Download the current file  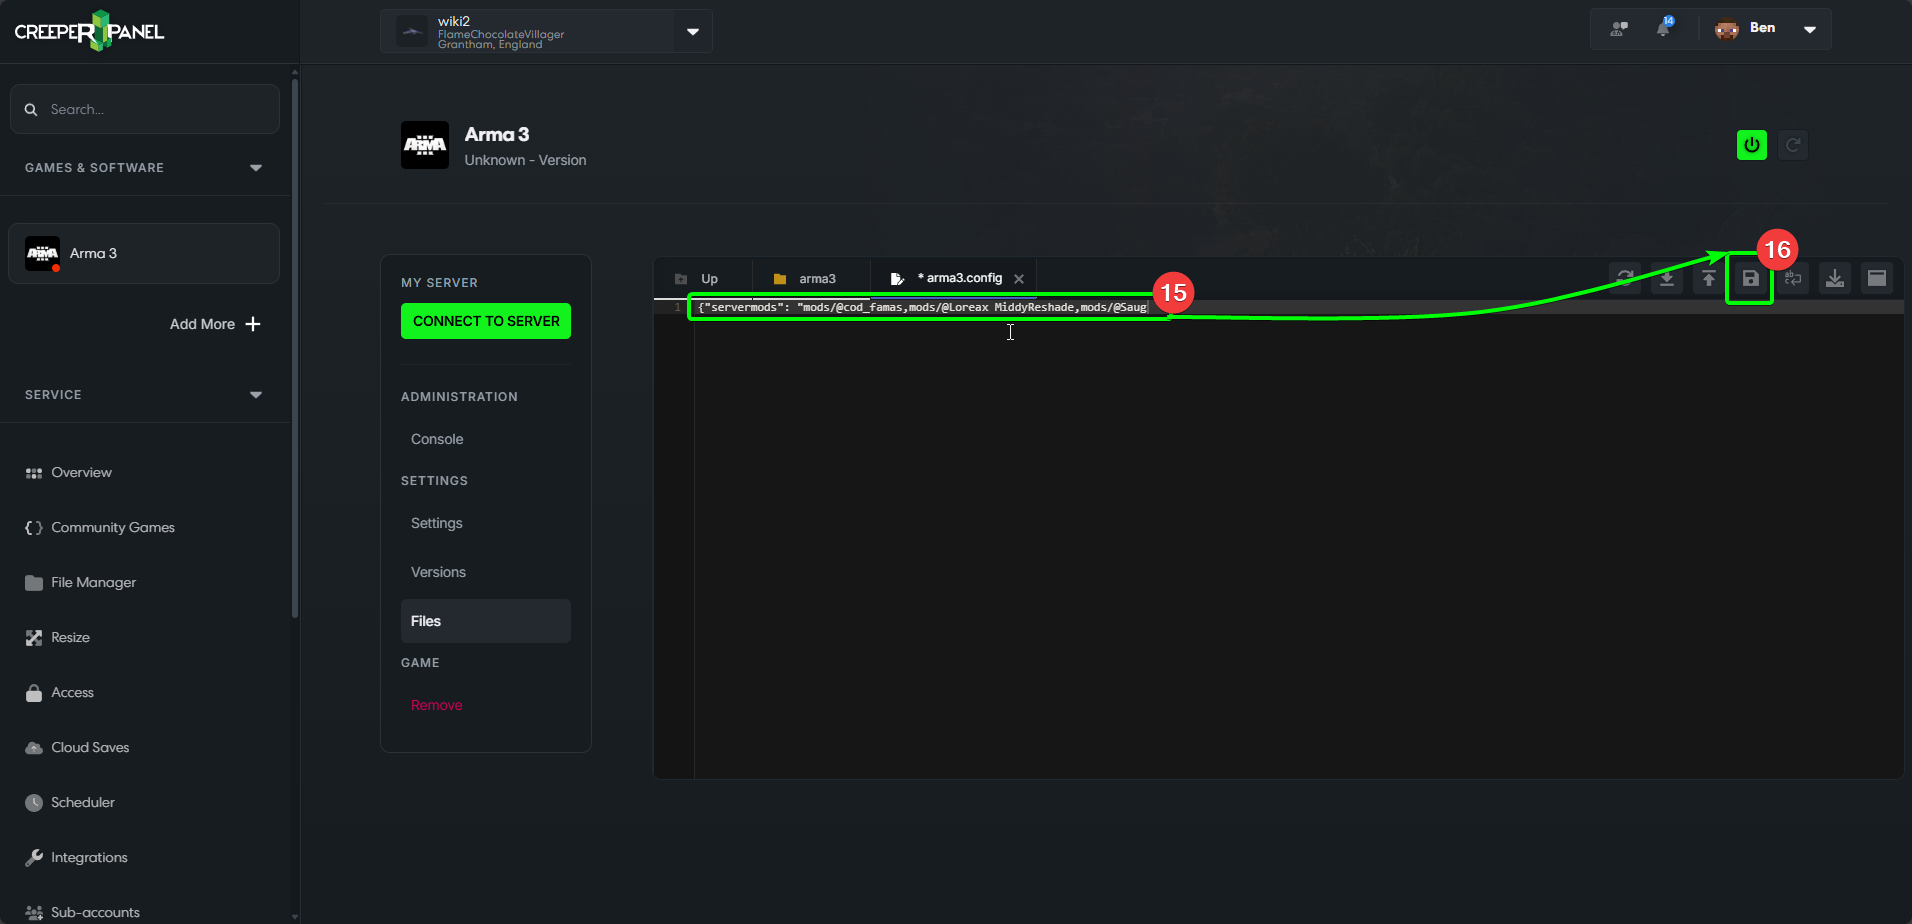pos(1666,278)
